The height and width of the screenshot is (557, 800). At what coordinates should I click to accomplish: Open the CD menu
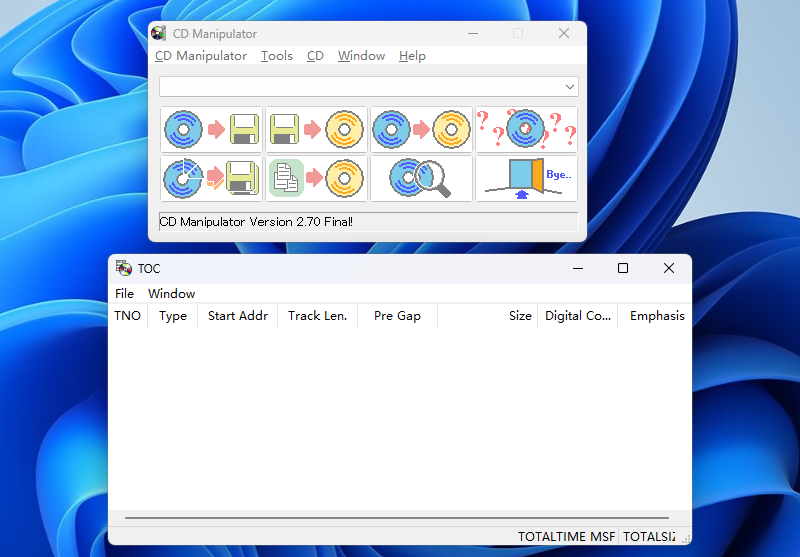(x=315, y=56)
